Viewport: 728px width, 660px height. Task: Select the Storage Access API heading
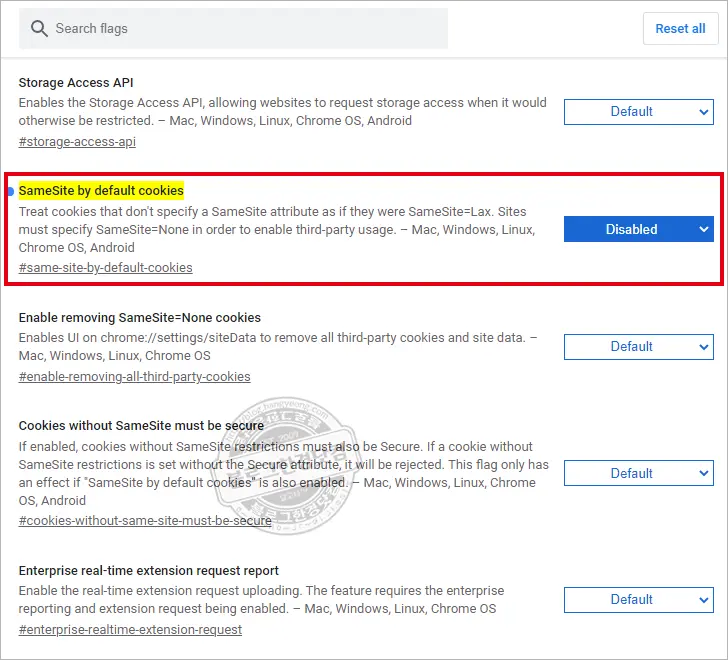coord(76,82)
